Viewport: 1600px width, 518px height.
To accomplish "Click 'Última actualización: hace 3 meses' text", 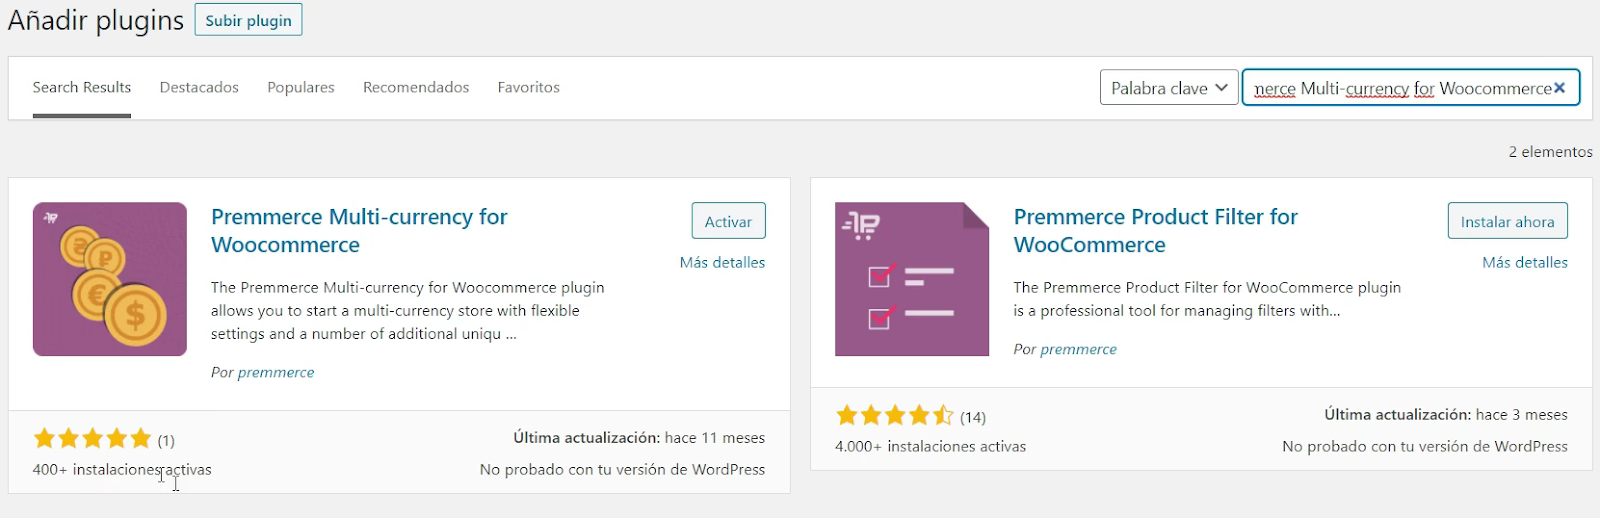I will click(x=1446, y=414).
